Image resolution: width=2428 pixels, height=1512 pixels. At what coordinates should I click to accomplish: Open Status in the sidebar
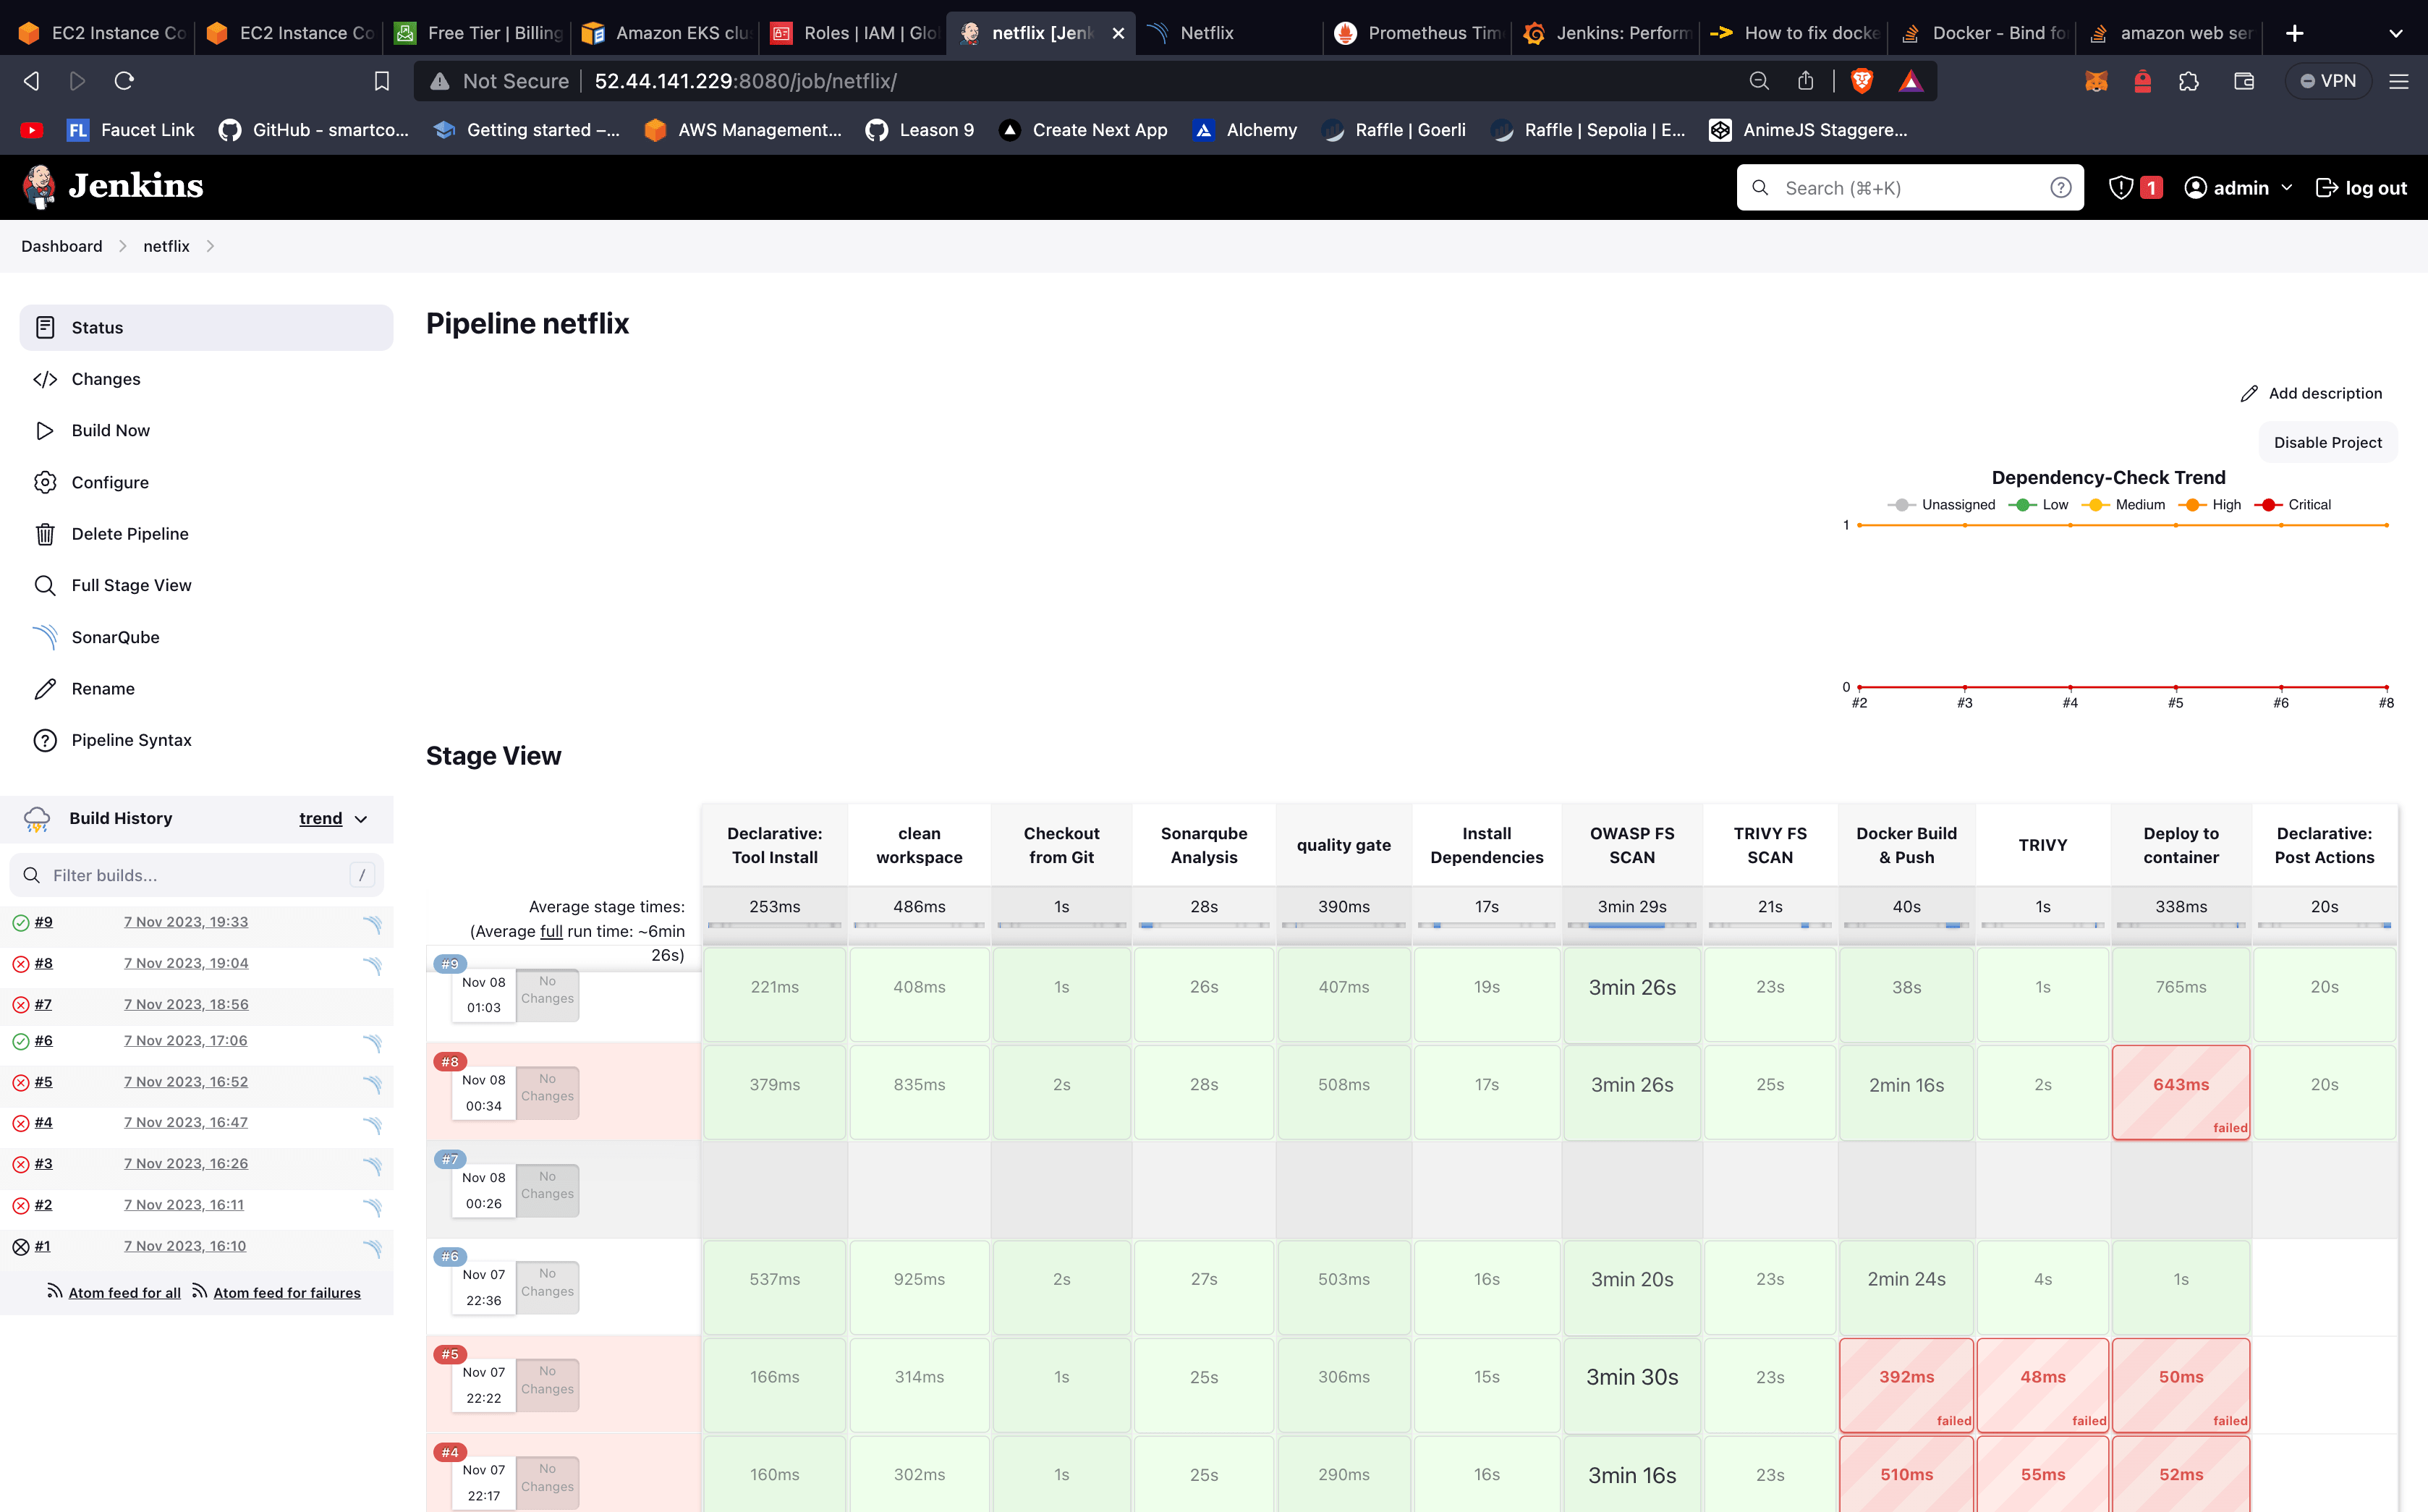206,328
